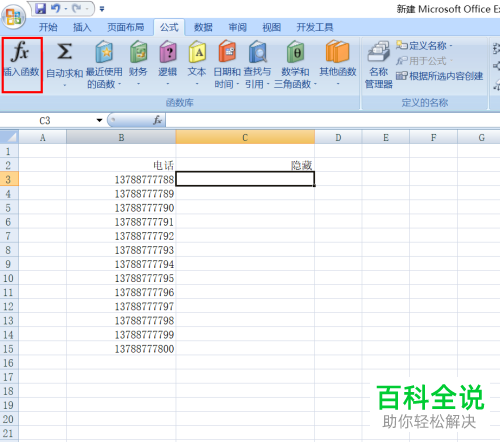Select cell with 13788777798

pos(121,320)
